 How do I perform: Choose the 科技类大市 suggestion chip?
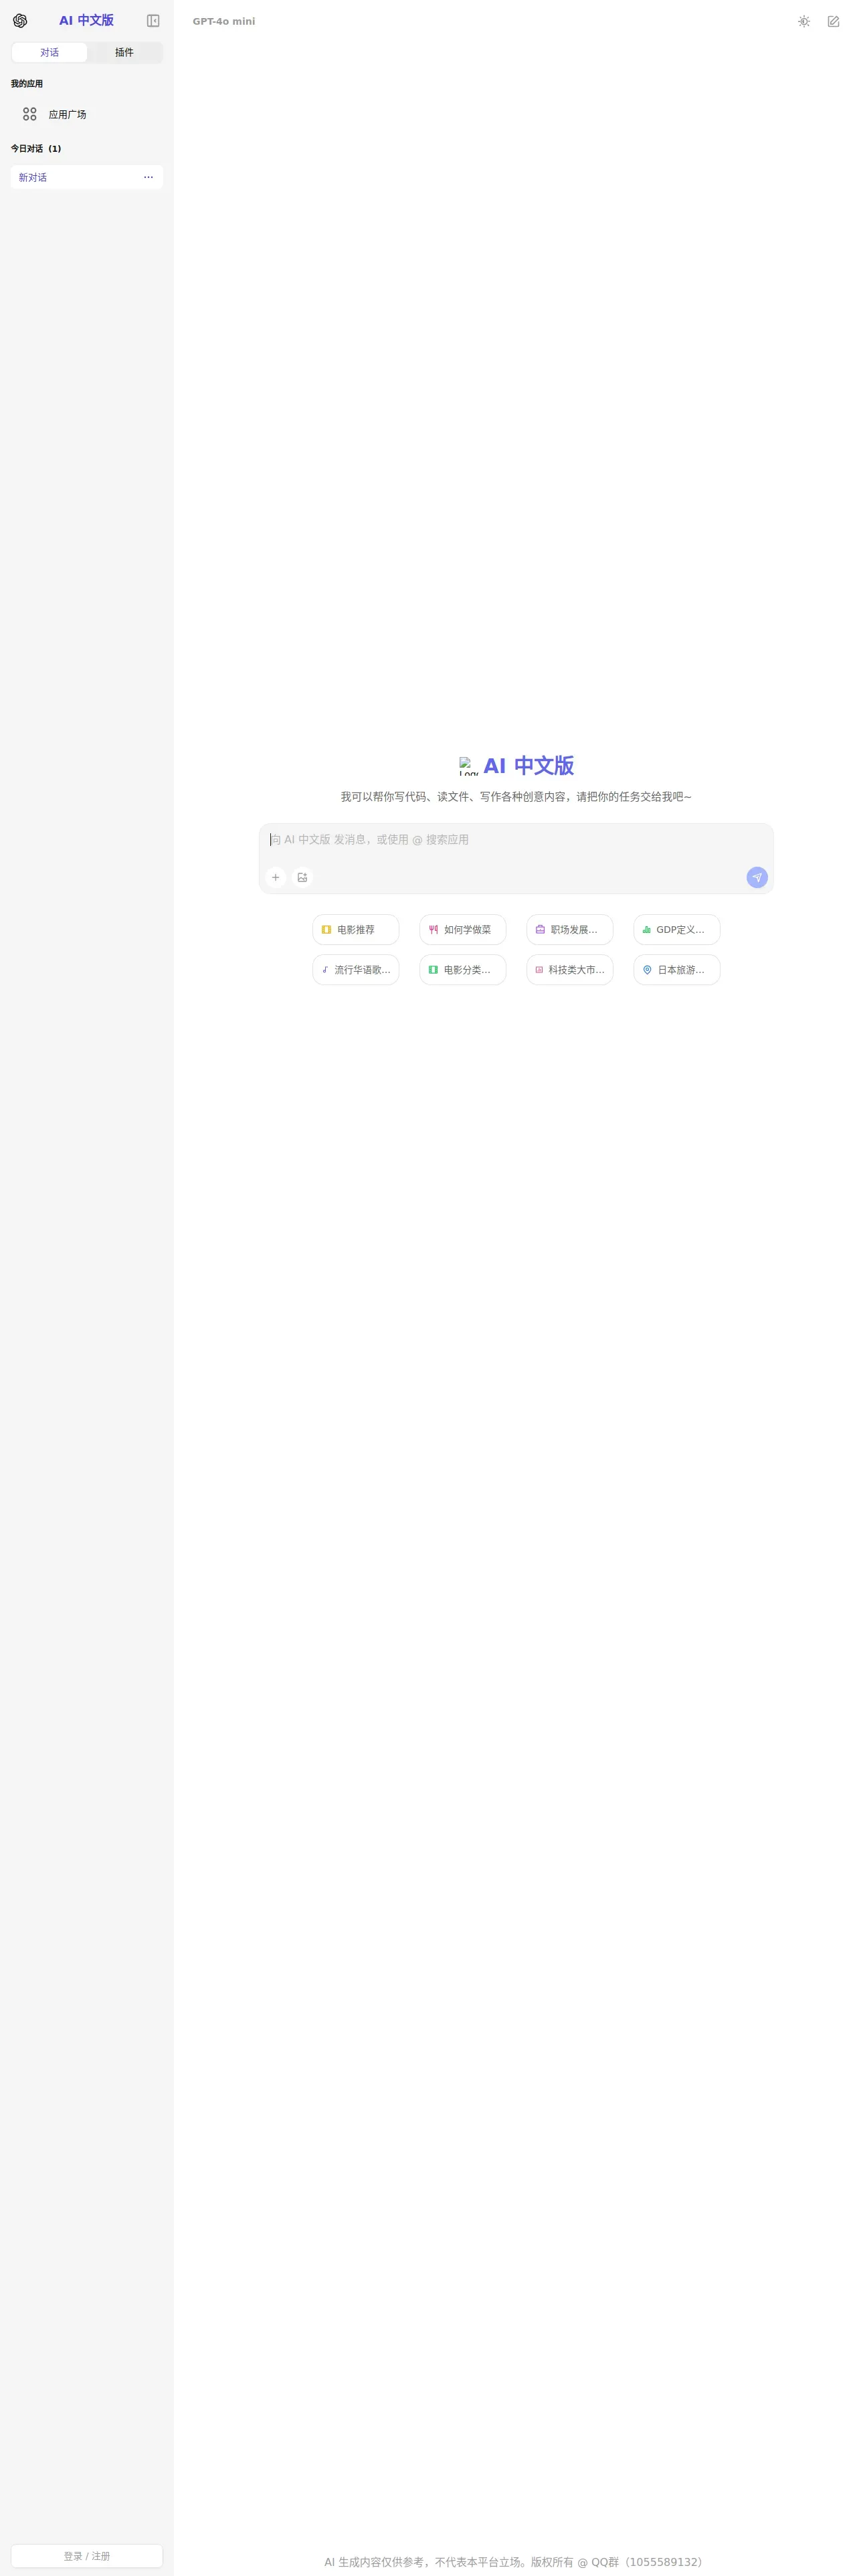click(570, 969)
